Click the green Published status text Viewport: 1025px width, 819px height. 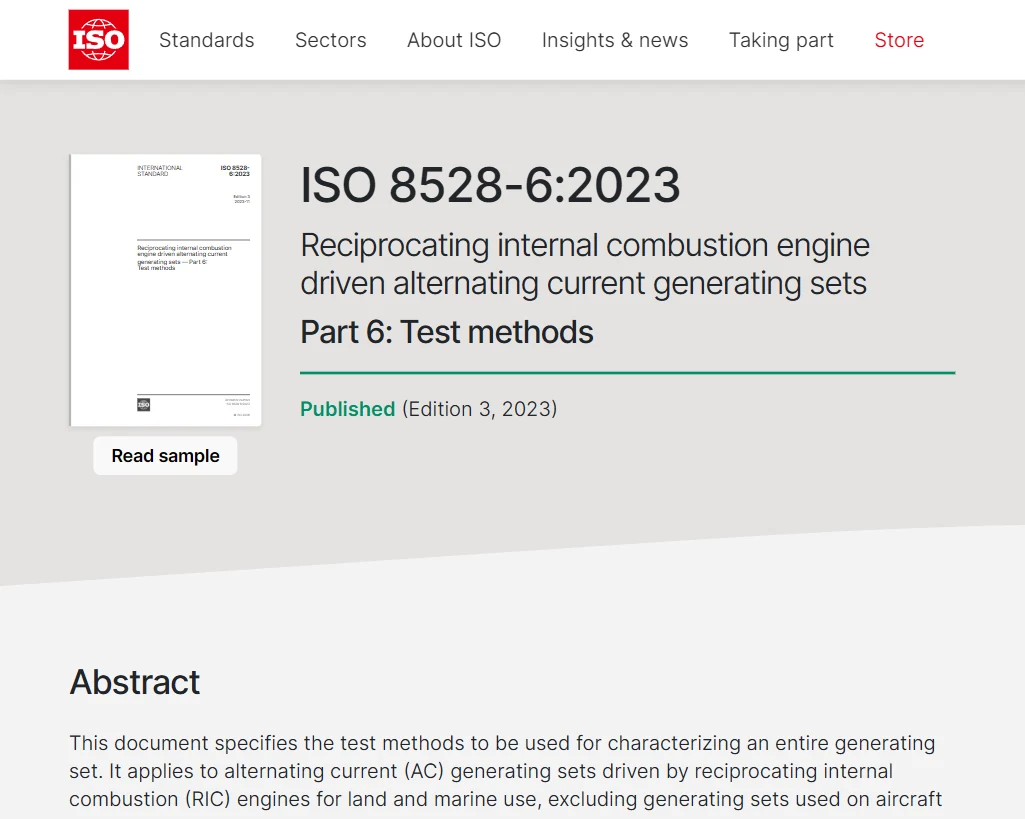pos(348,409)
